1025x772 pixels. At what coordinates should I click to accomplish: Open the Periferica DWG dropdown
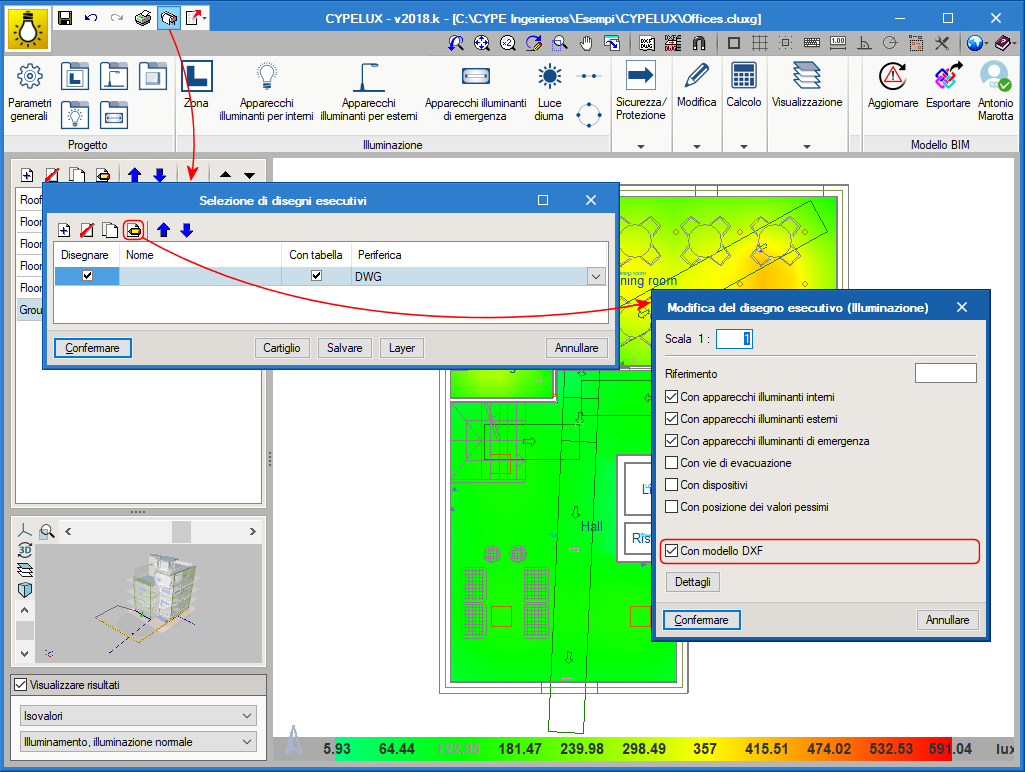(x=596, y=277)
